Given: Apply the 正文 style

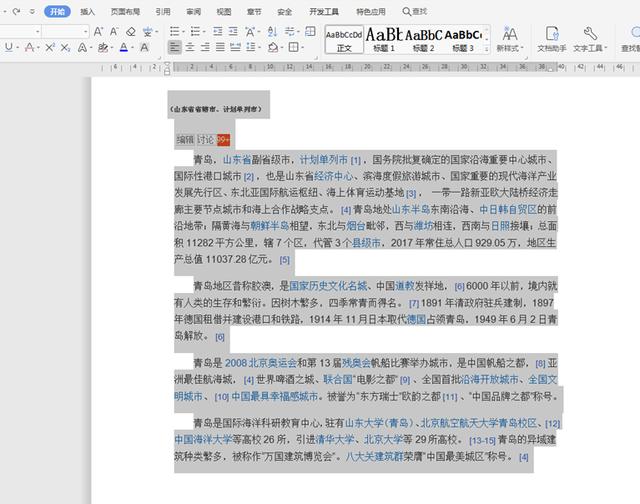Looking at the screenshot, I should (x=344, y=40).
